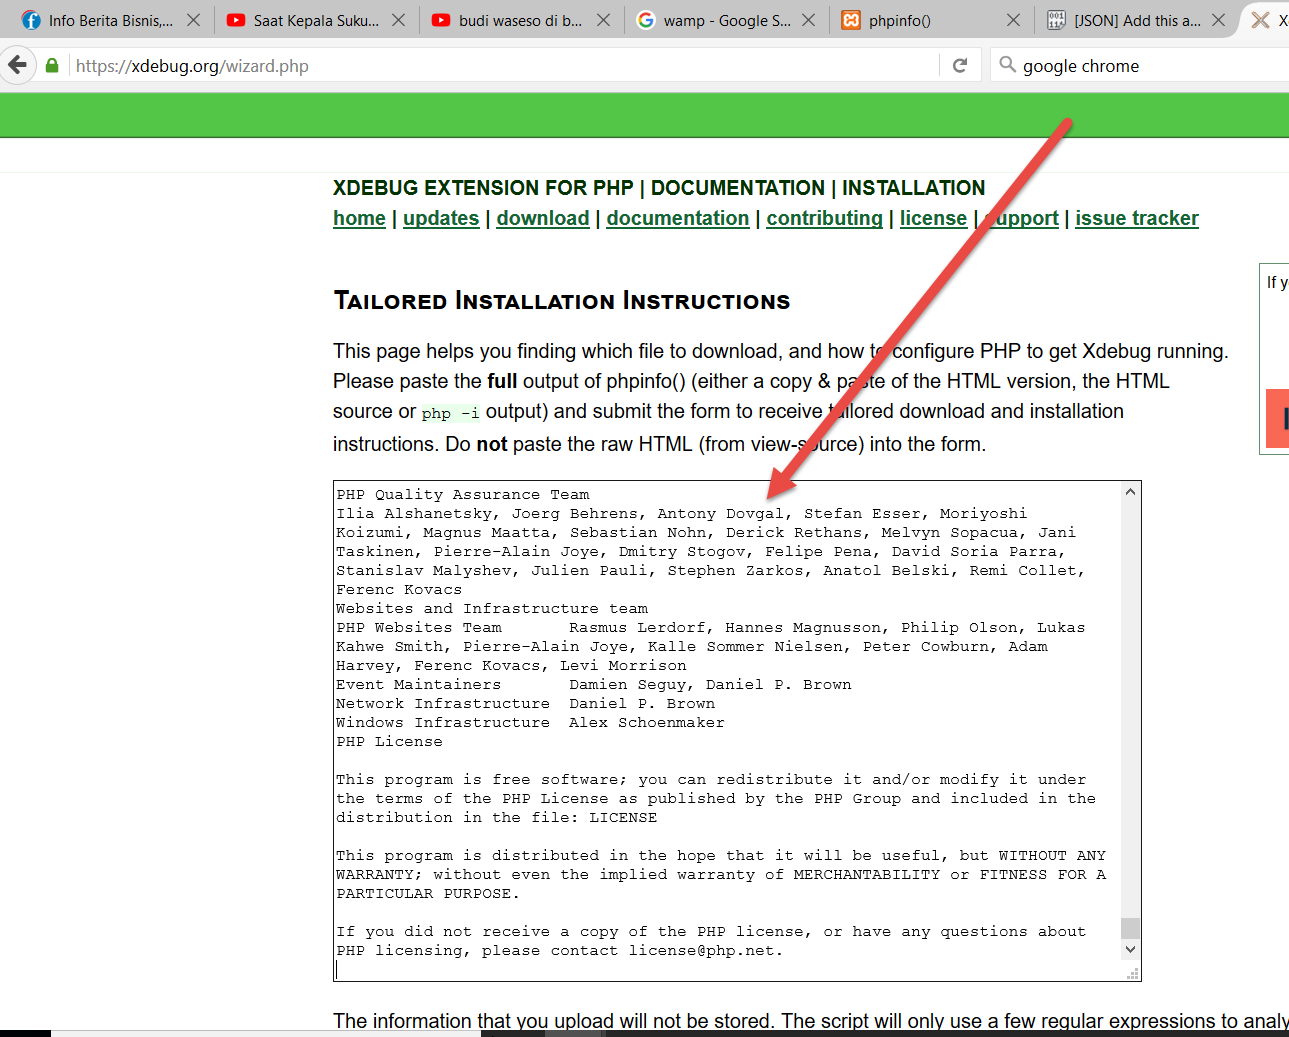Close the Saat Kepala Suku tab
Viewport: 1289px width, 1037px height.
click(x=399, y=20)
